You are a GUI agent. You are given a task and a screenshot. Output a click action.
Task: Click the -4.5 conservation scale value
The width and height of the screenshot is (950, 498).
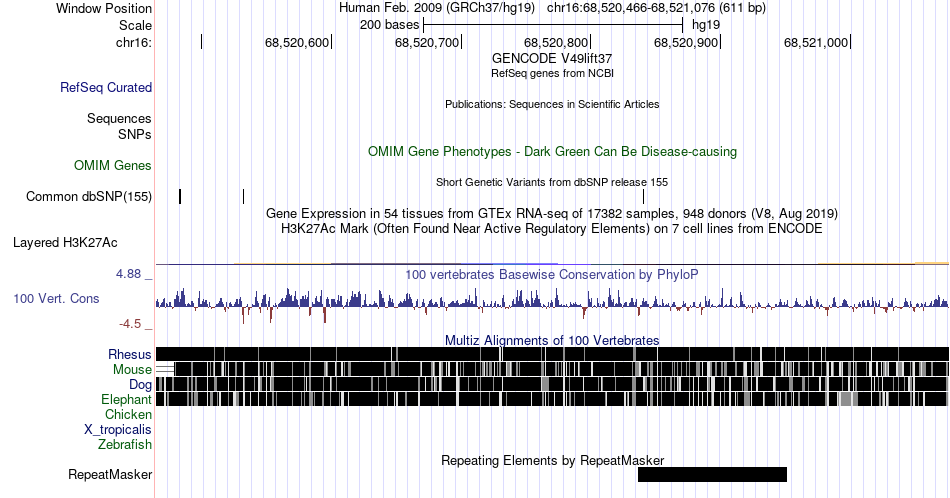pyautogui.click(x=130, y=324)
